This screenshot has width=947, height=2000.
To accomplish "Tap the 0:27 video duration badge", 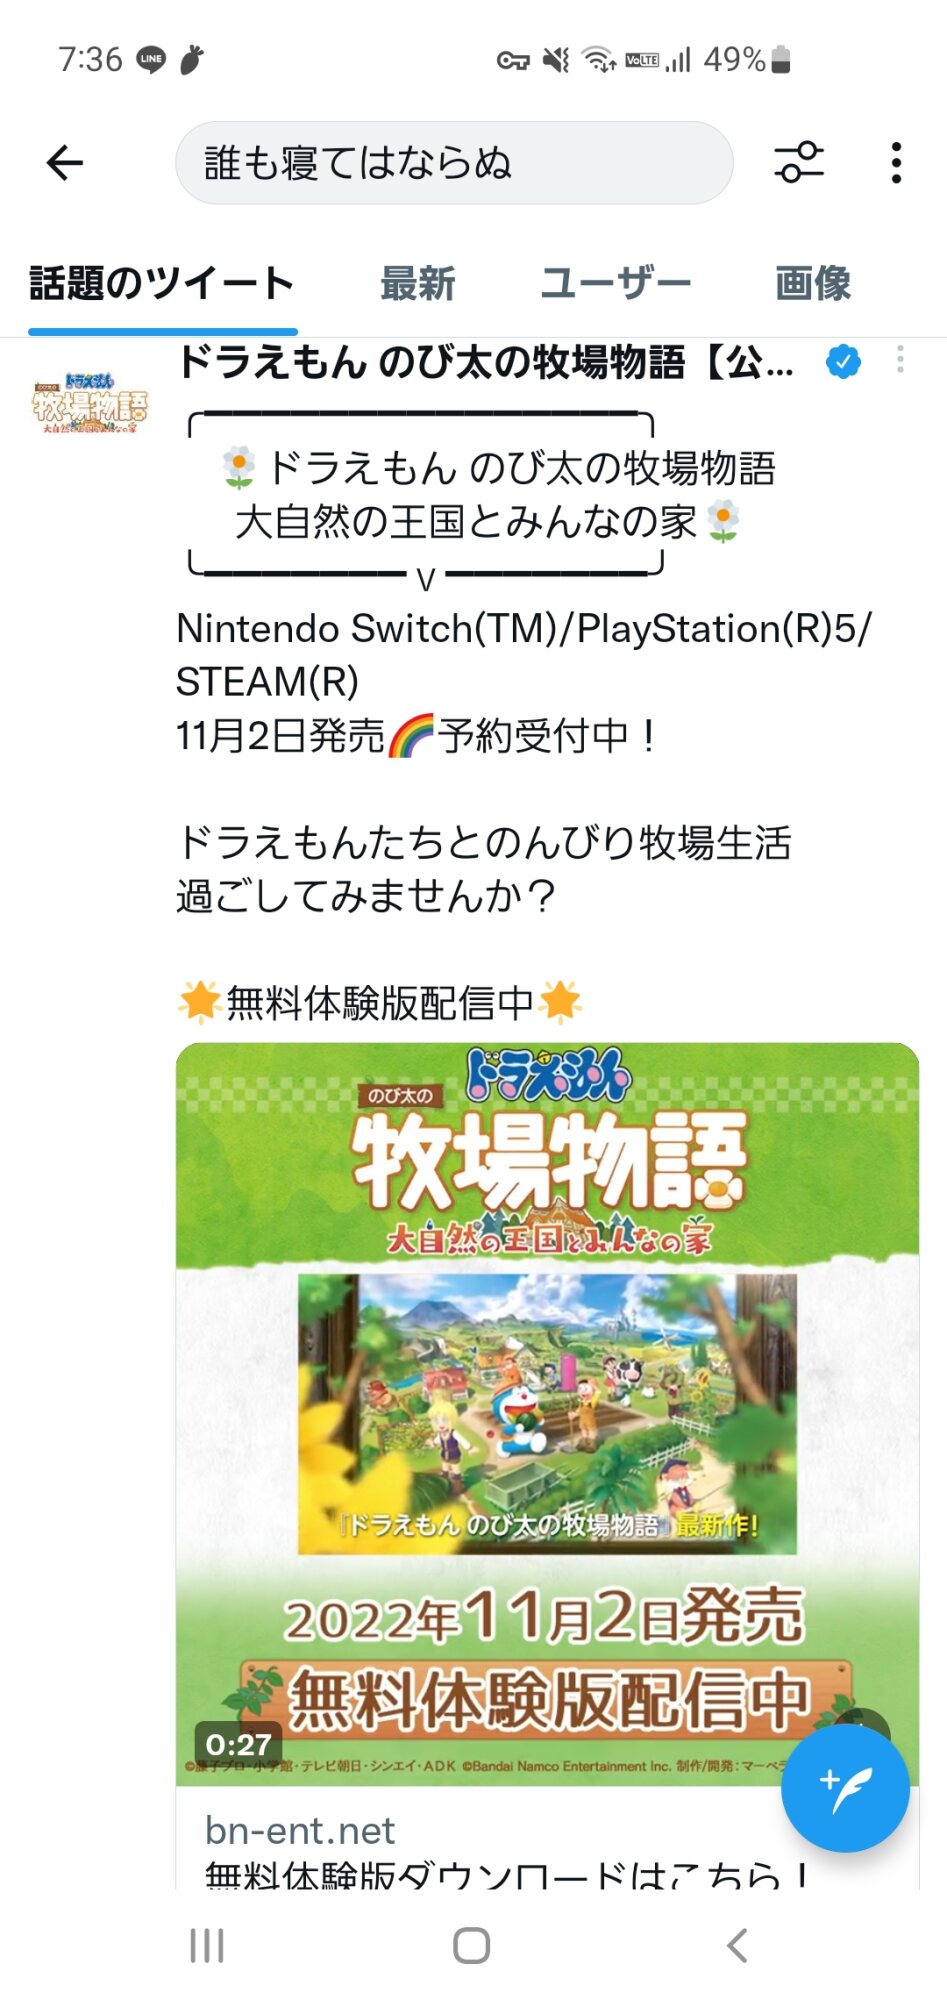I will pos(238,1744).
